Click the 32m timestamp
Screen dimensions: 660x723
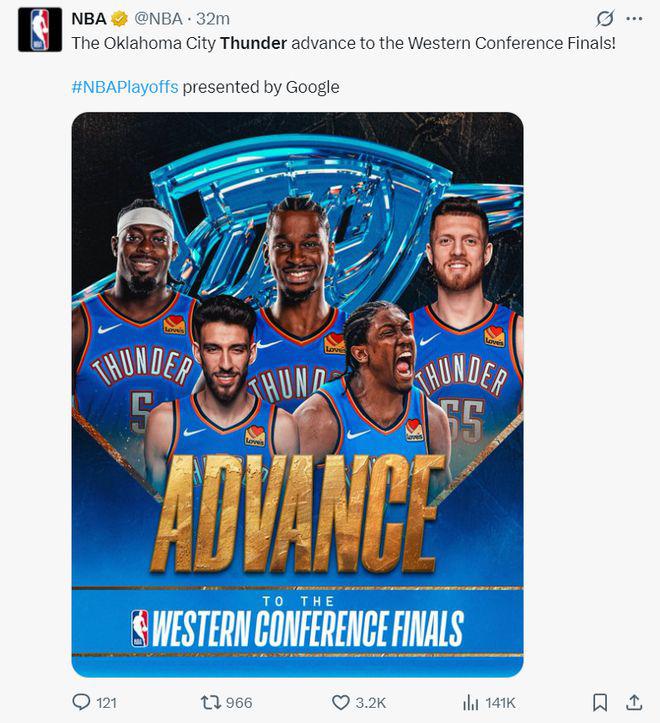(x=213, y=19)
